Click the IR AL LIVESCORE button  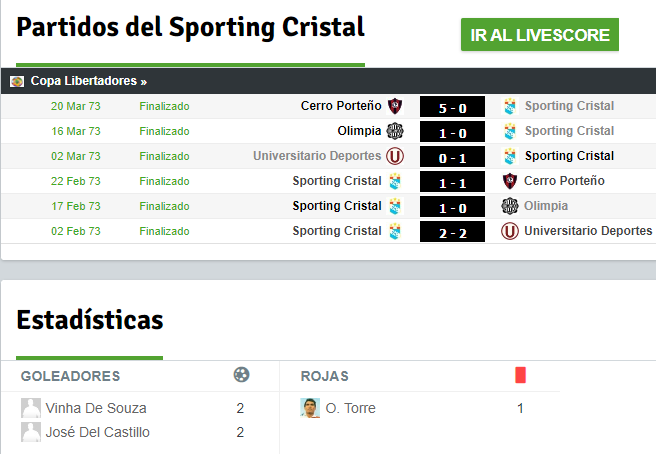click(x=540, y=35)
